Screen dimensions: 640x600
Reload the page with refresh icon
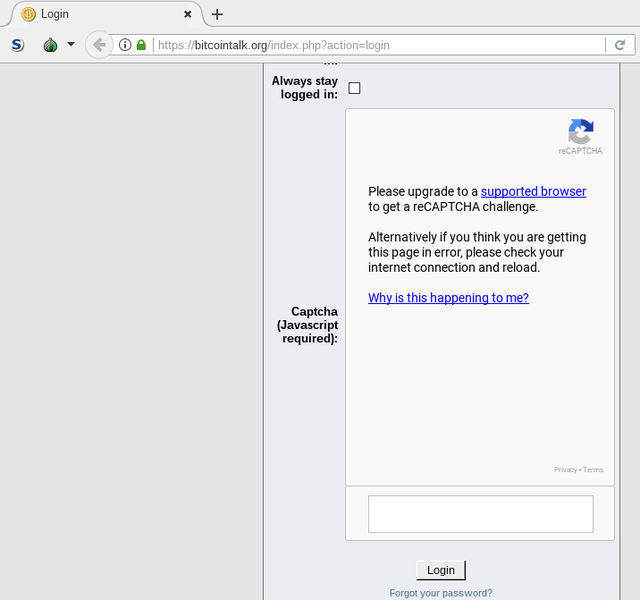(620, 45)
